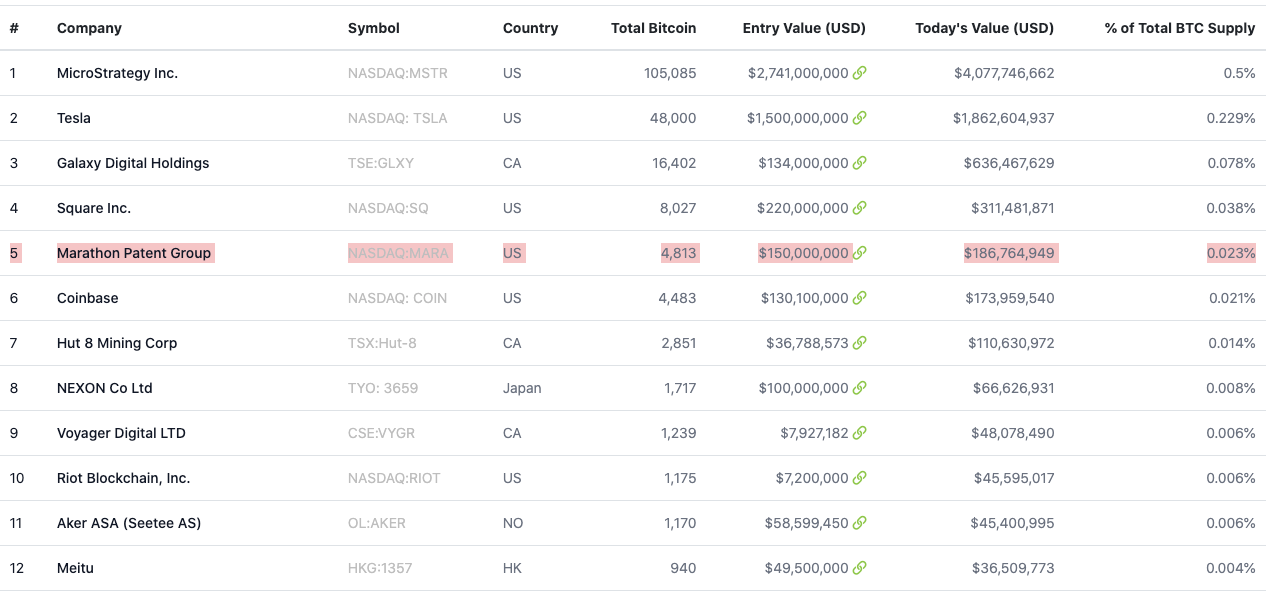The height and width of the screenshot is (595, 1266).
Task: Open the link icon beside NEXON's $100,000,000
Action: pos(859,388)
